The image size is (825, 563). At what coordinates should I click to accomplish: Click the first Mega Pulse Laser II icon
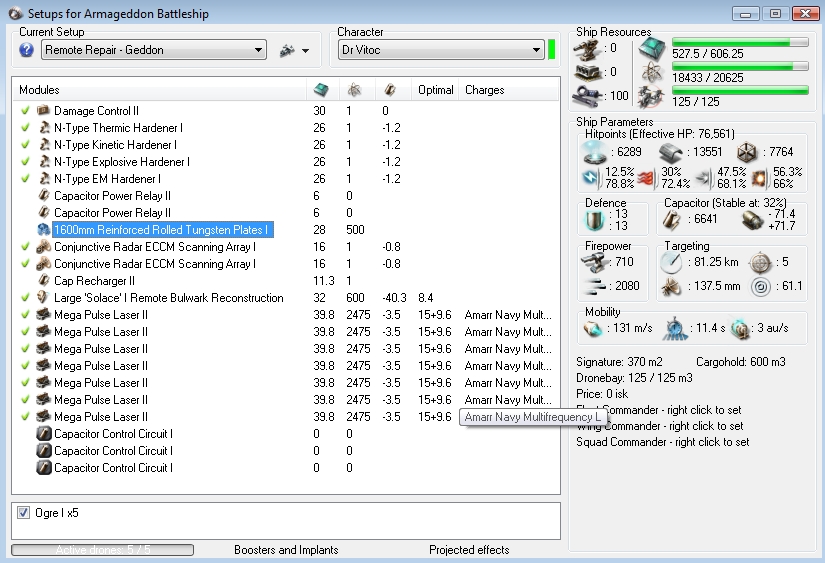[x=44, y=315]
